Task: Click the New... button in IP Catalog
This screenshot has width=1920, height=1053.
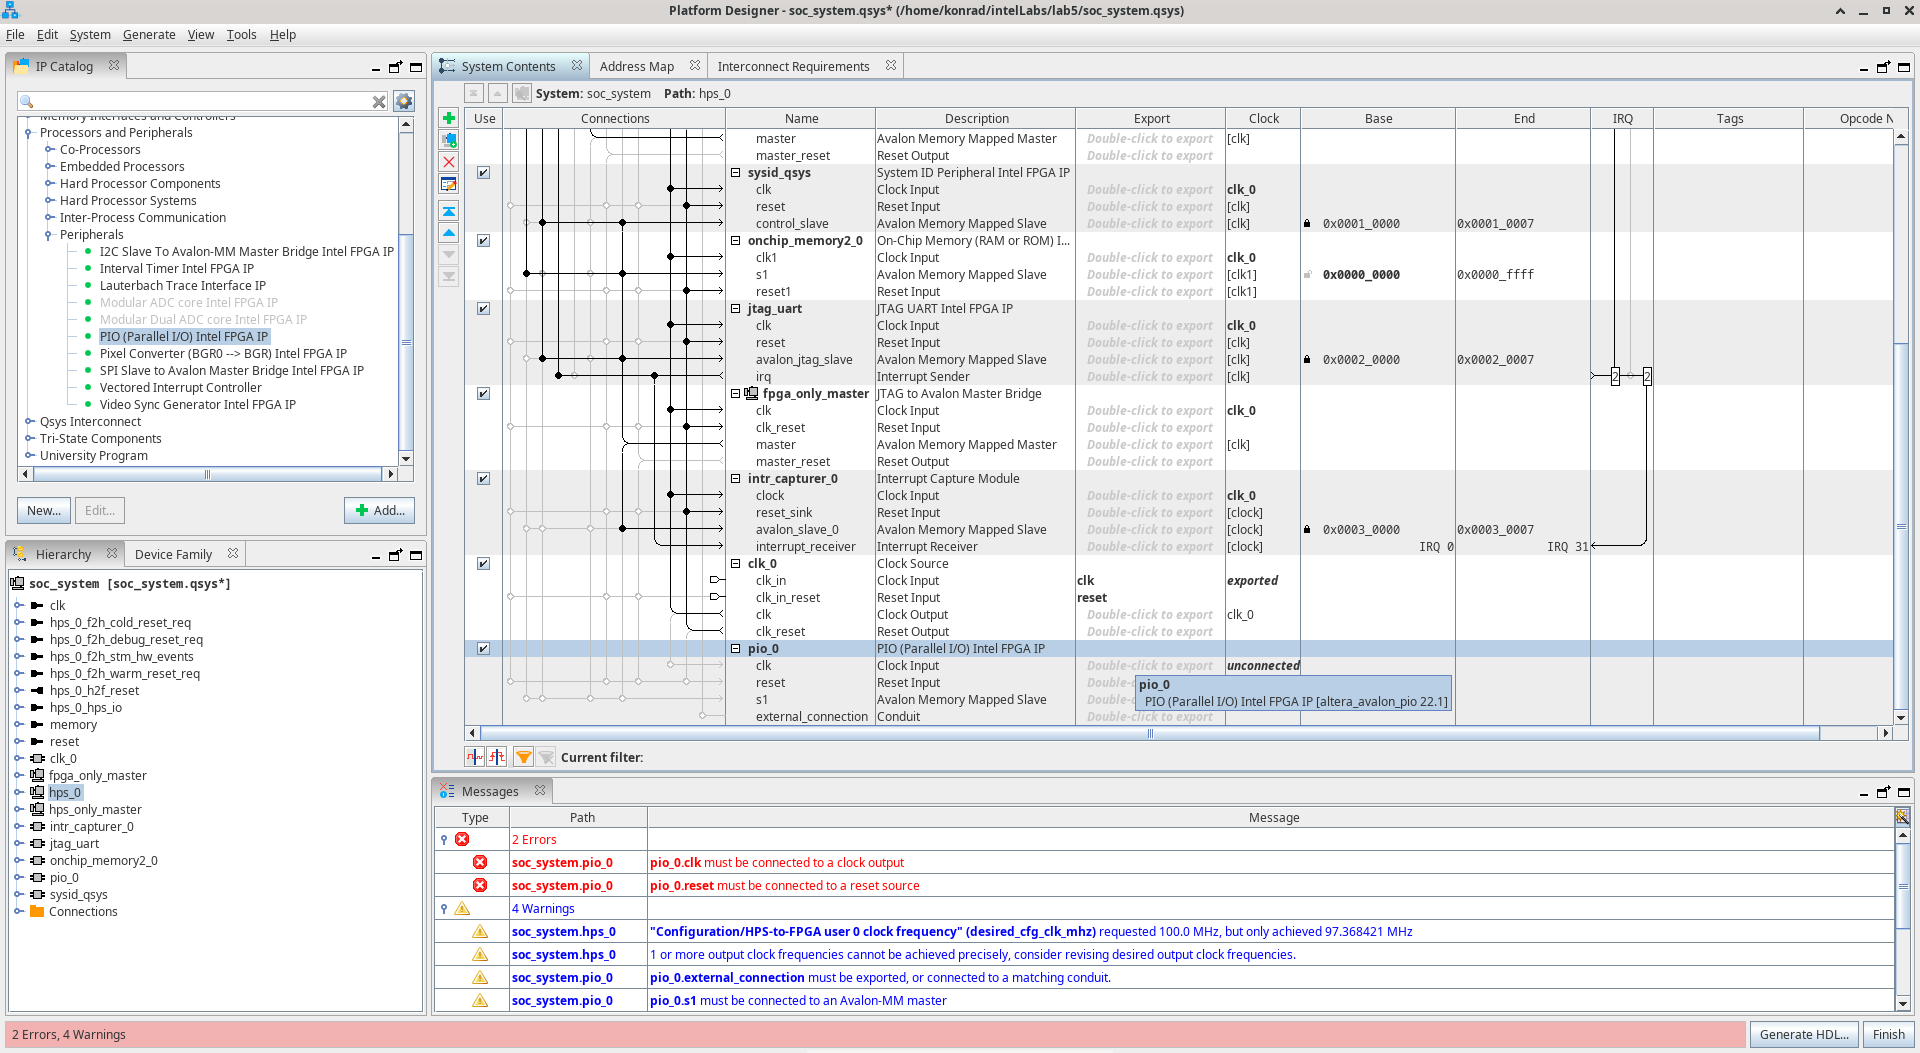Action: (44, 510)
